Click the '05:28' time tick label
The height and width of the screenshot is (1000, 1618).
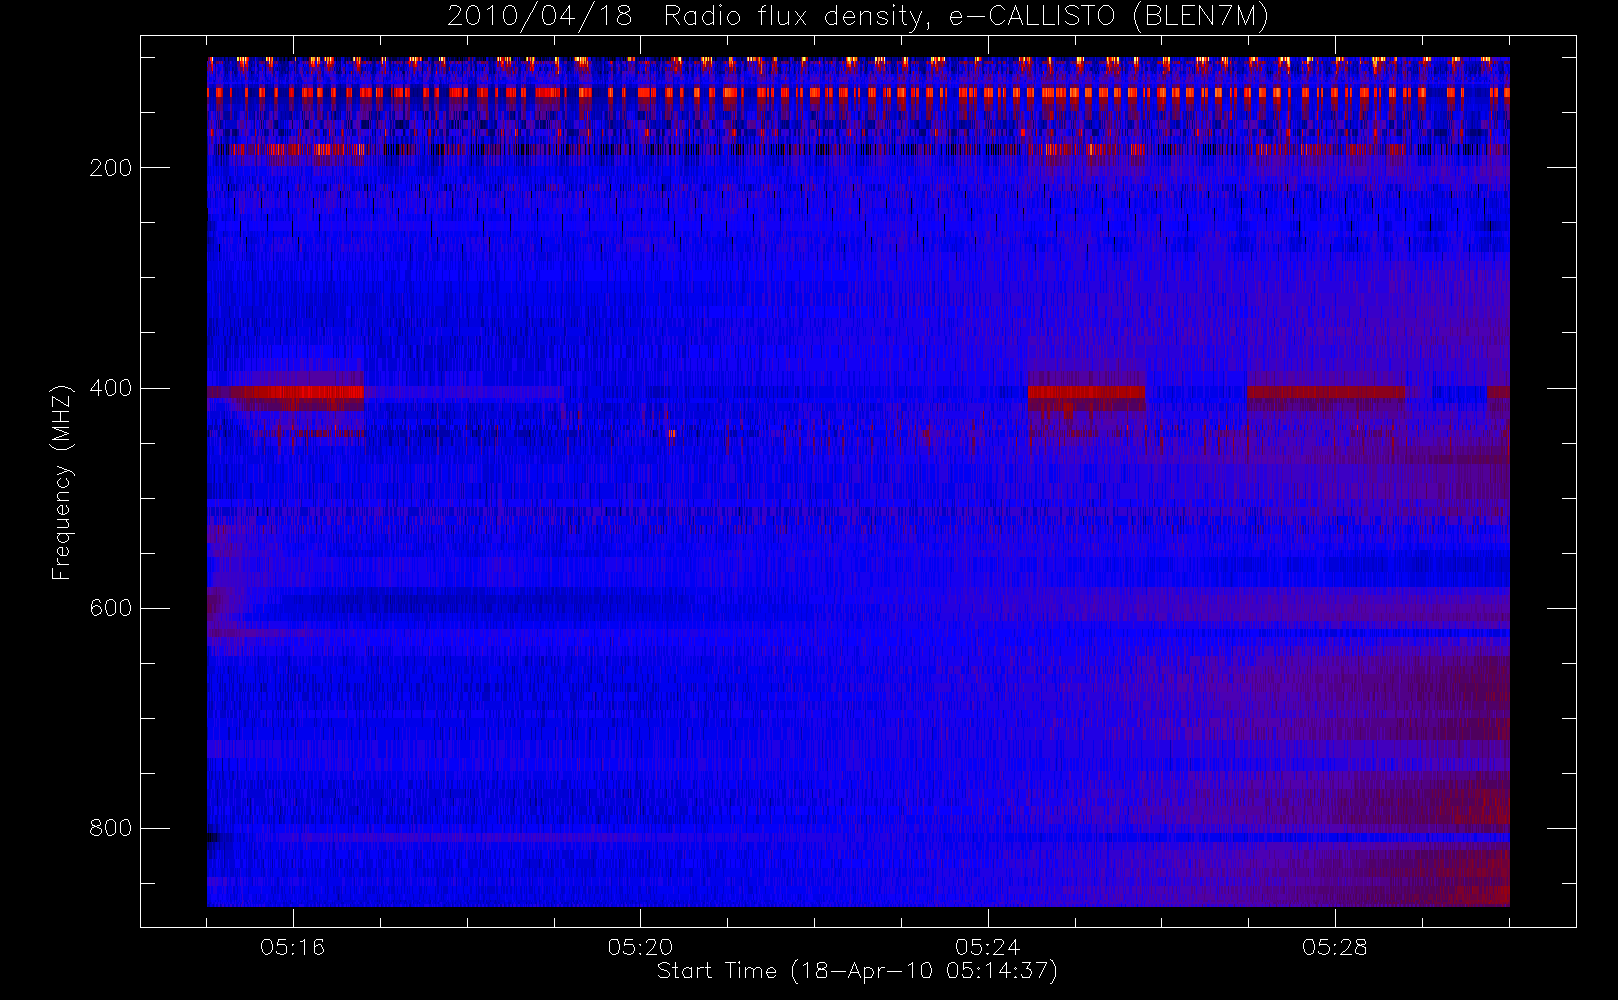[x=1334, y=947]
